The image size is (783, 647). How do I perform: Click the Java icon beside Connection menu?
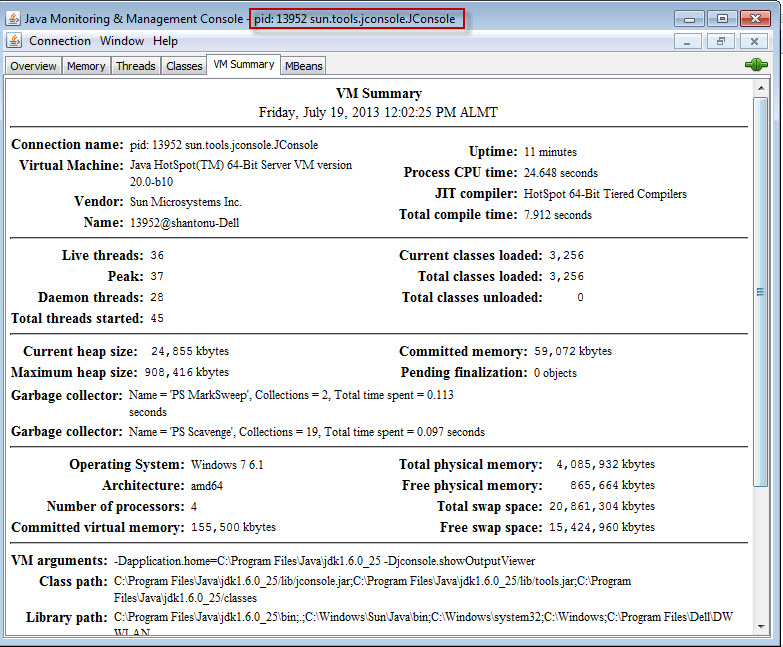tap(14, 41)
